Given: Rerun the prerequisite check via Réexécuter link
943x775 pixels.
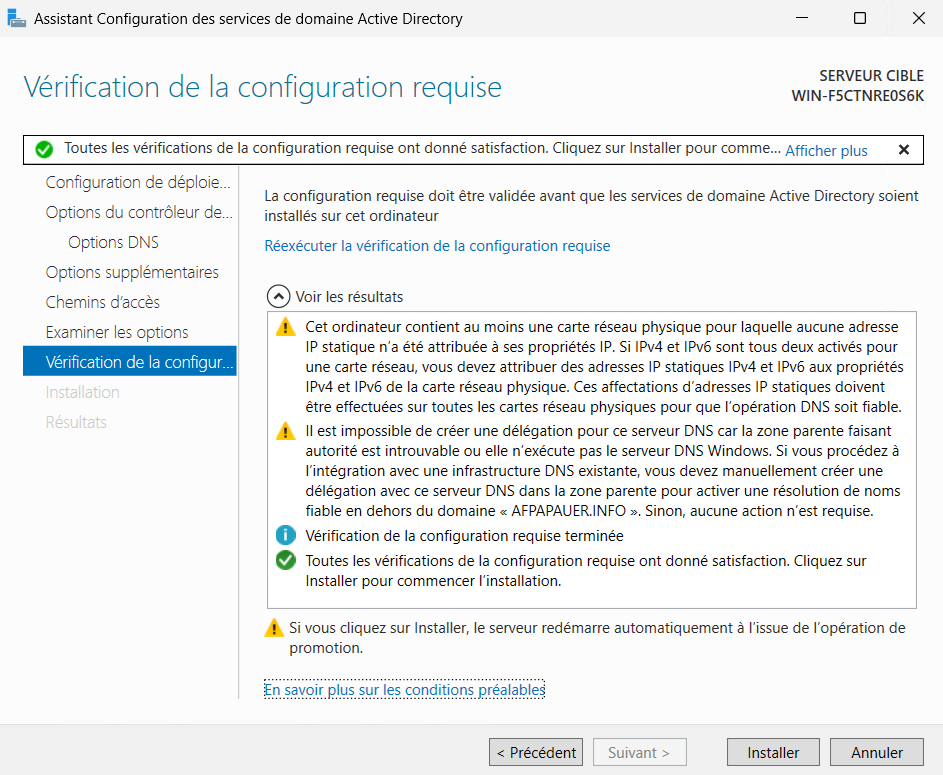Looking at the screenshot, I should [437, 246].
